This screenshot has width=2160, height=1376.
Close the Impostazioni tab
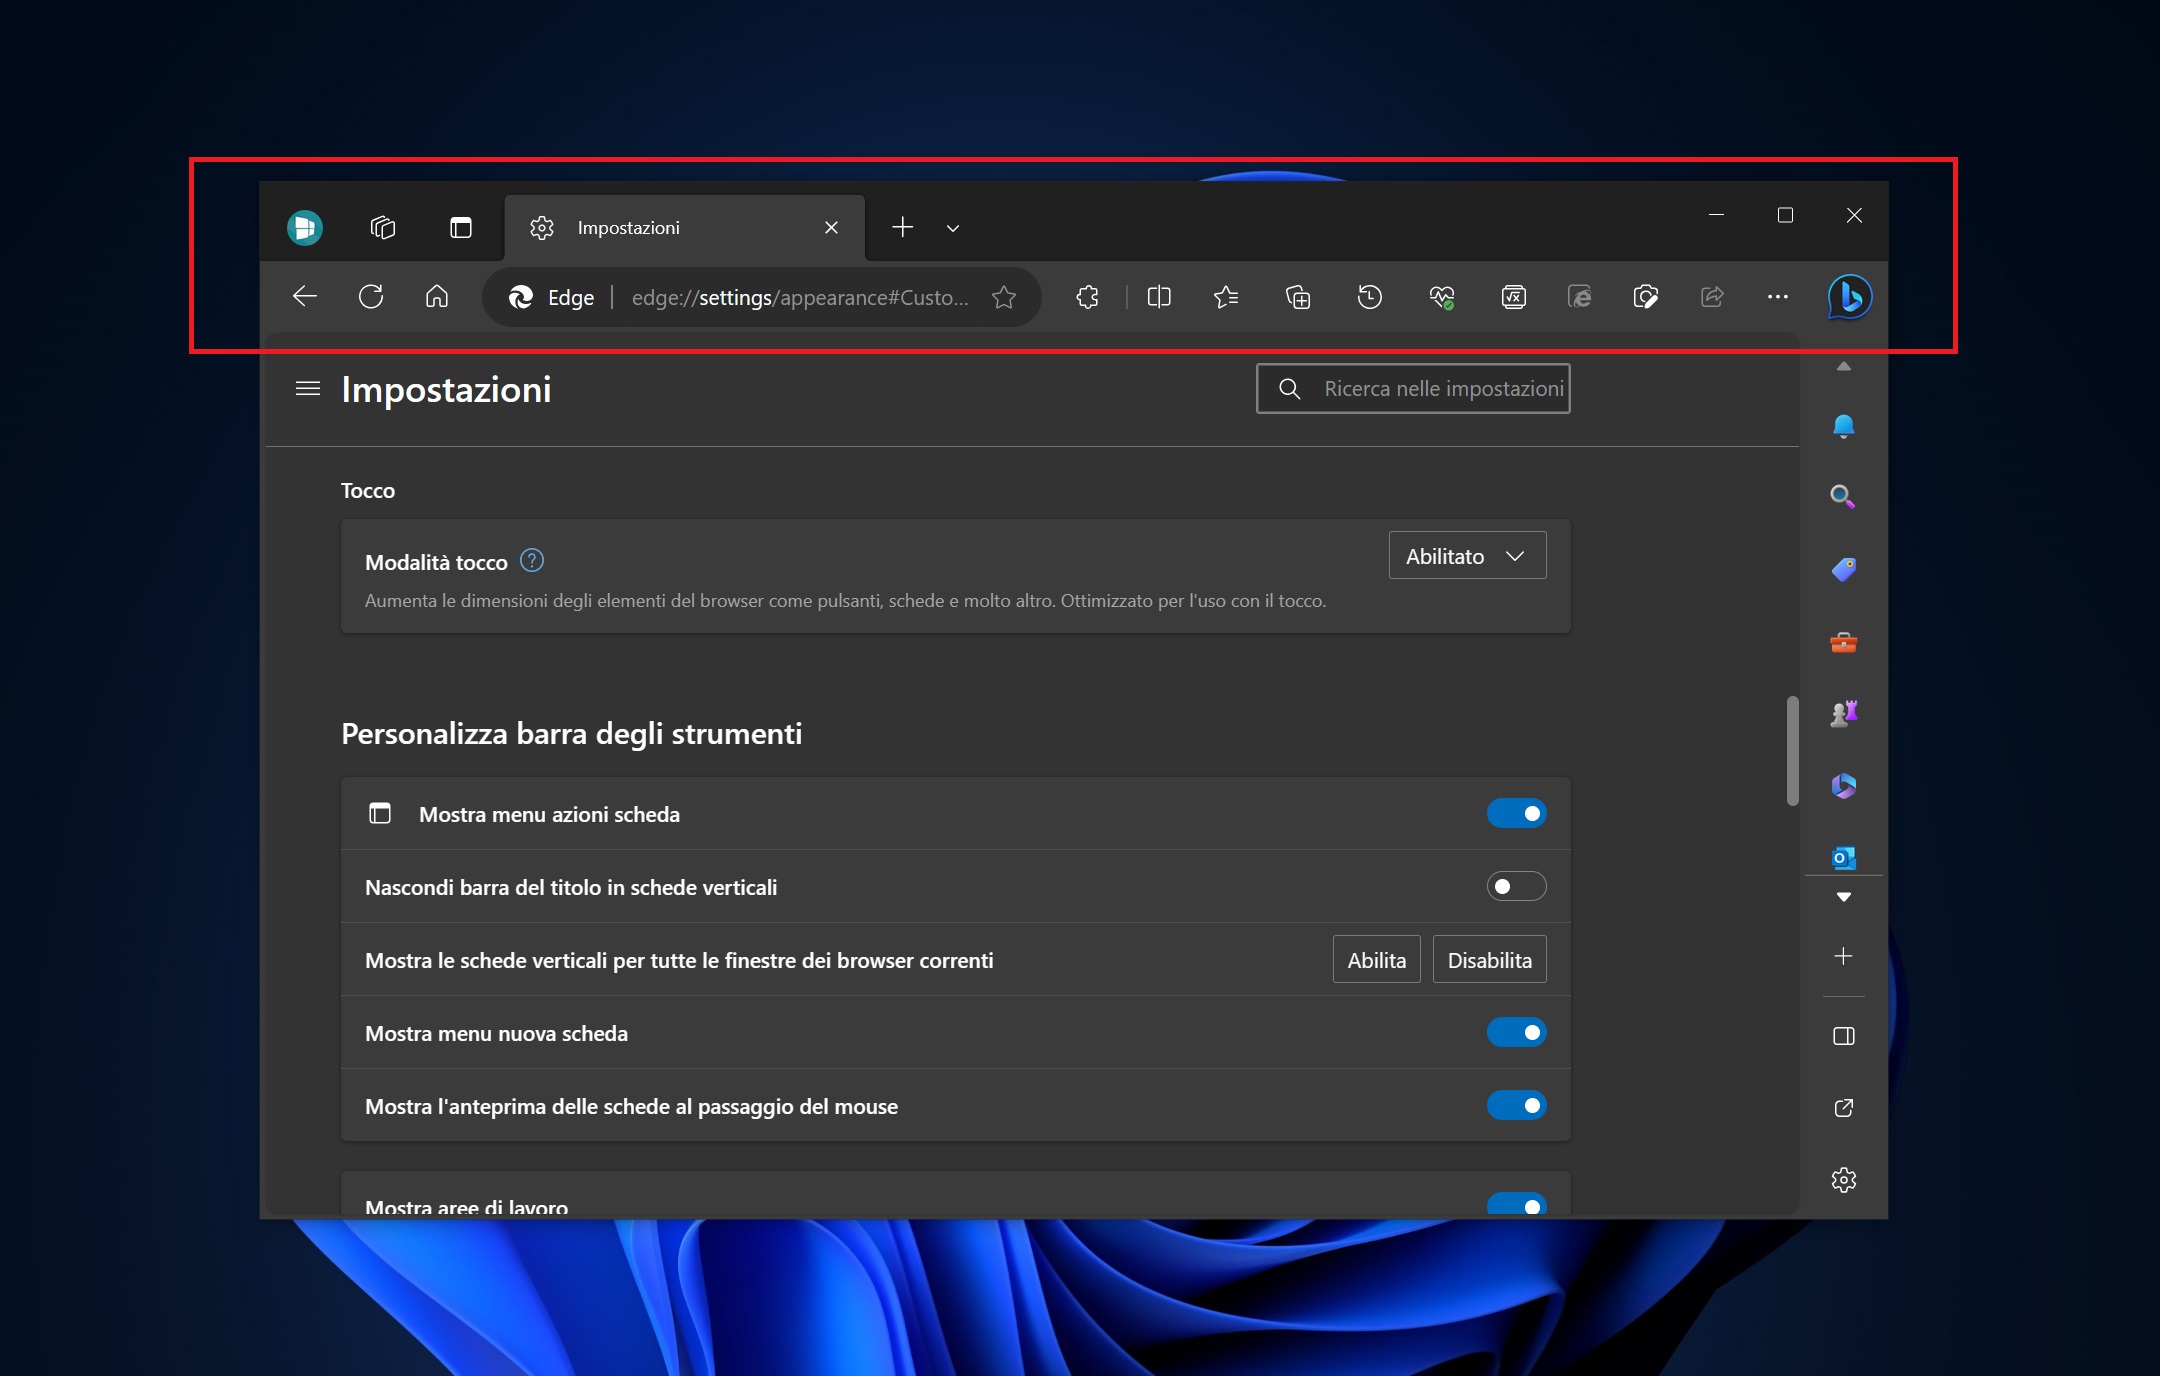pyautogui.click(x=831, y=228)
